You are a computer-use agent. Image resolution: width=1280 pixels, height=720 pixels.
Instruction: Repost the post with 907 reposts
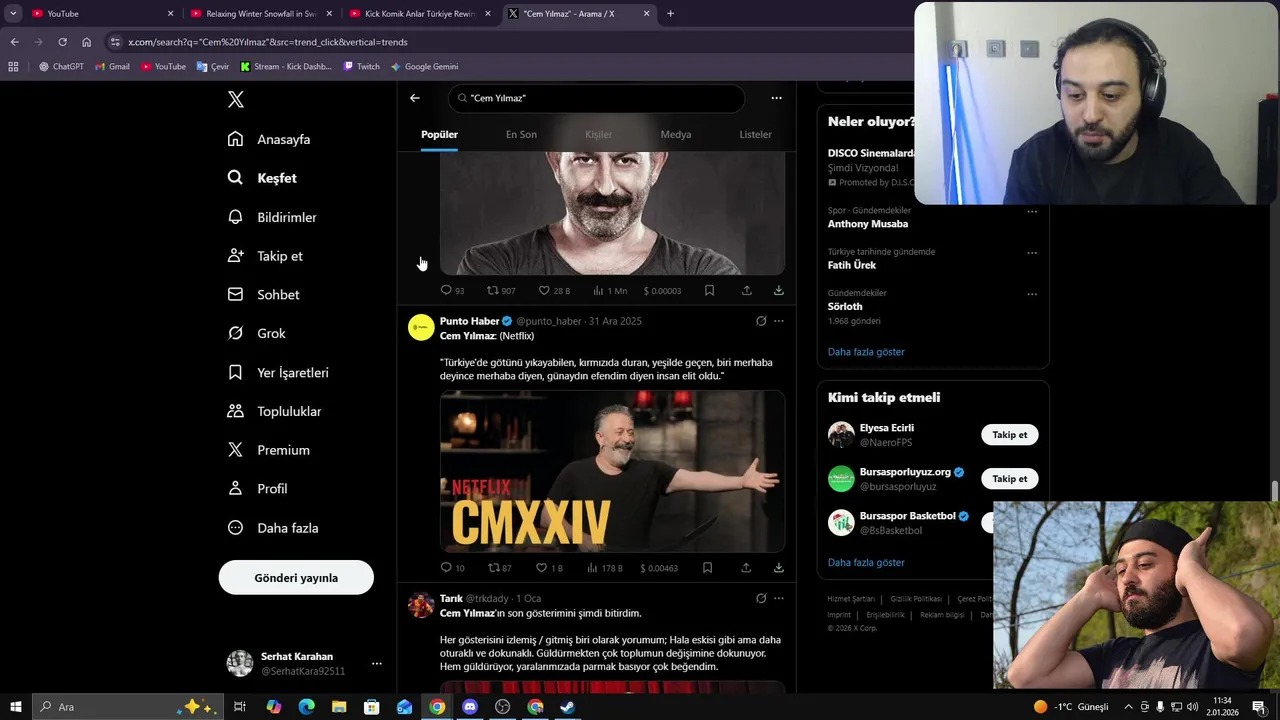tap(501, 291)
